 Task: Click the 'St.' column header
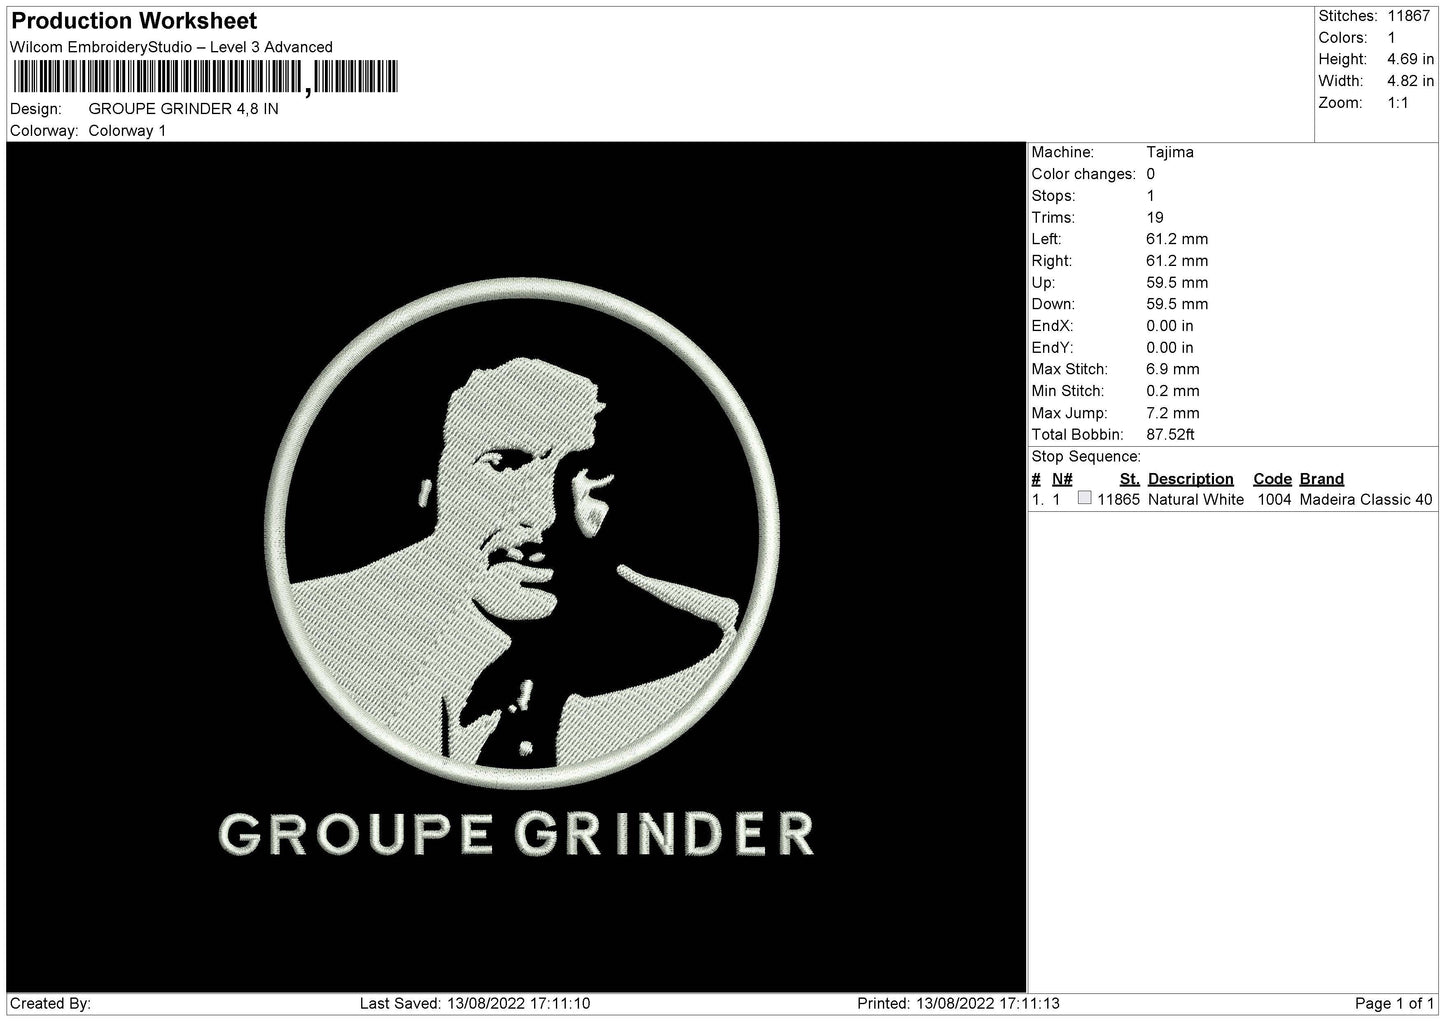pyautogui.click(x=1129, y=479)
